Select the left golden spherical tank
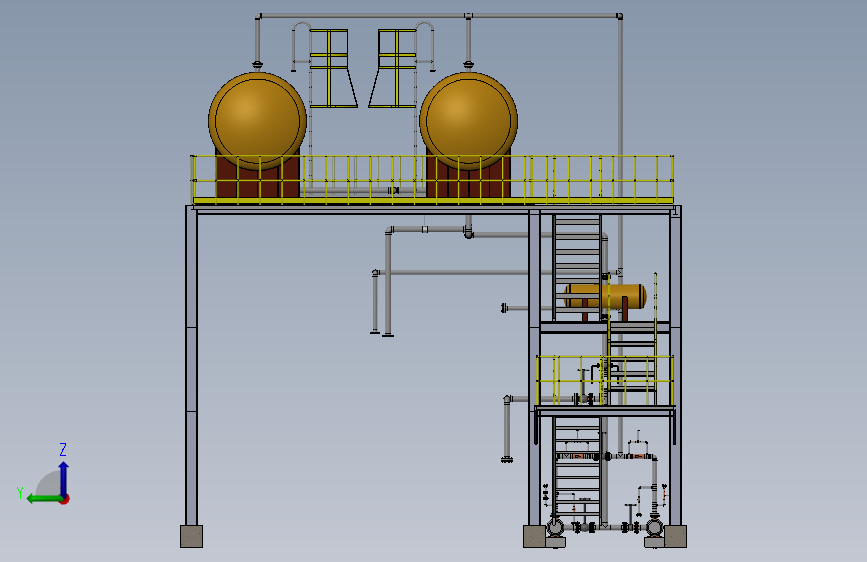Image resolution: width=867 pixels, height=562 pixels. coord(257,121)
